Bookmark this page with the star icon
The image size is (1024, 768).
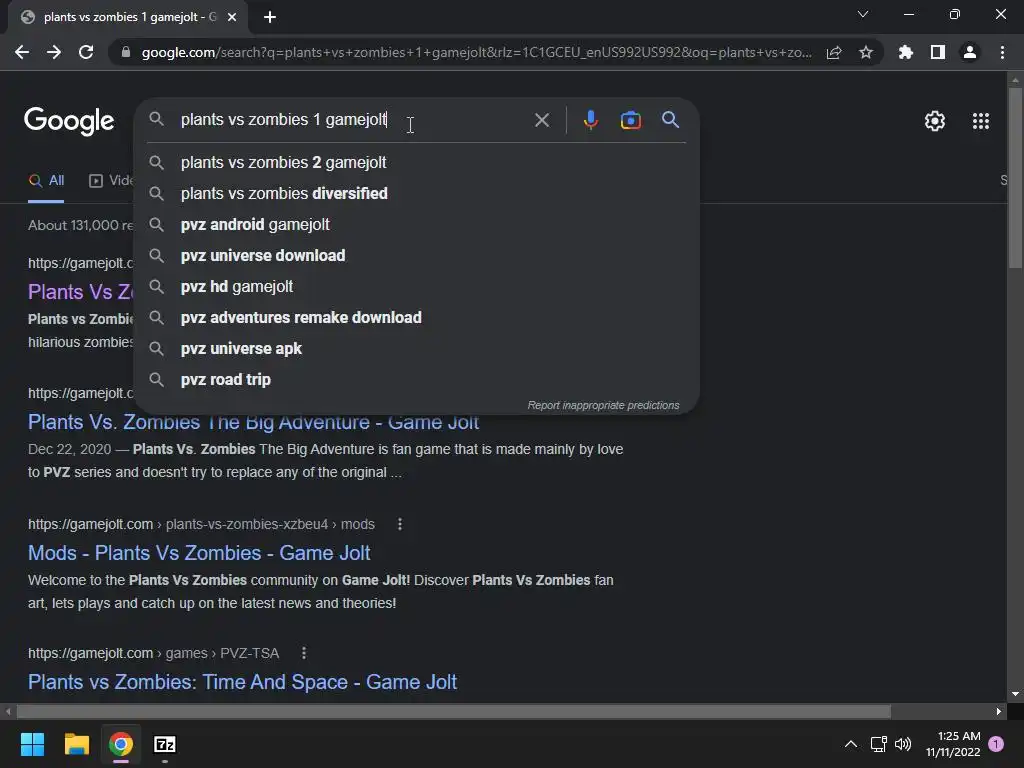point(866,52)
